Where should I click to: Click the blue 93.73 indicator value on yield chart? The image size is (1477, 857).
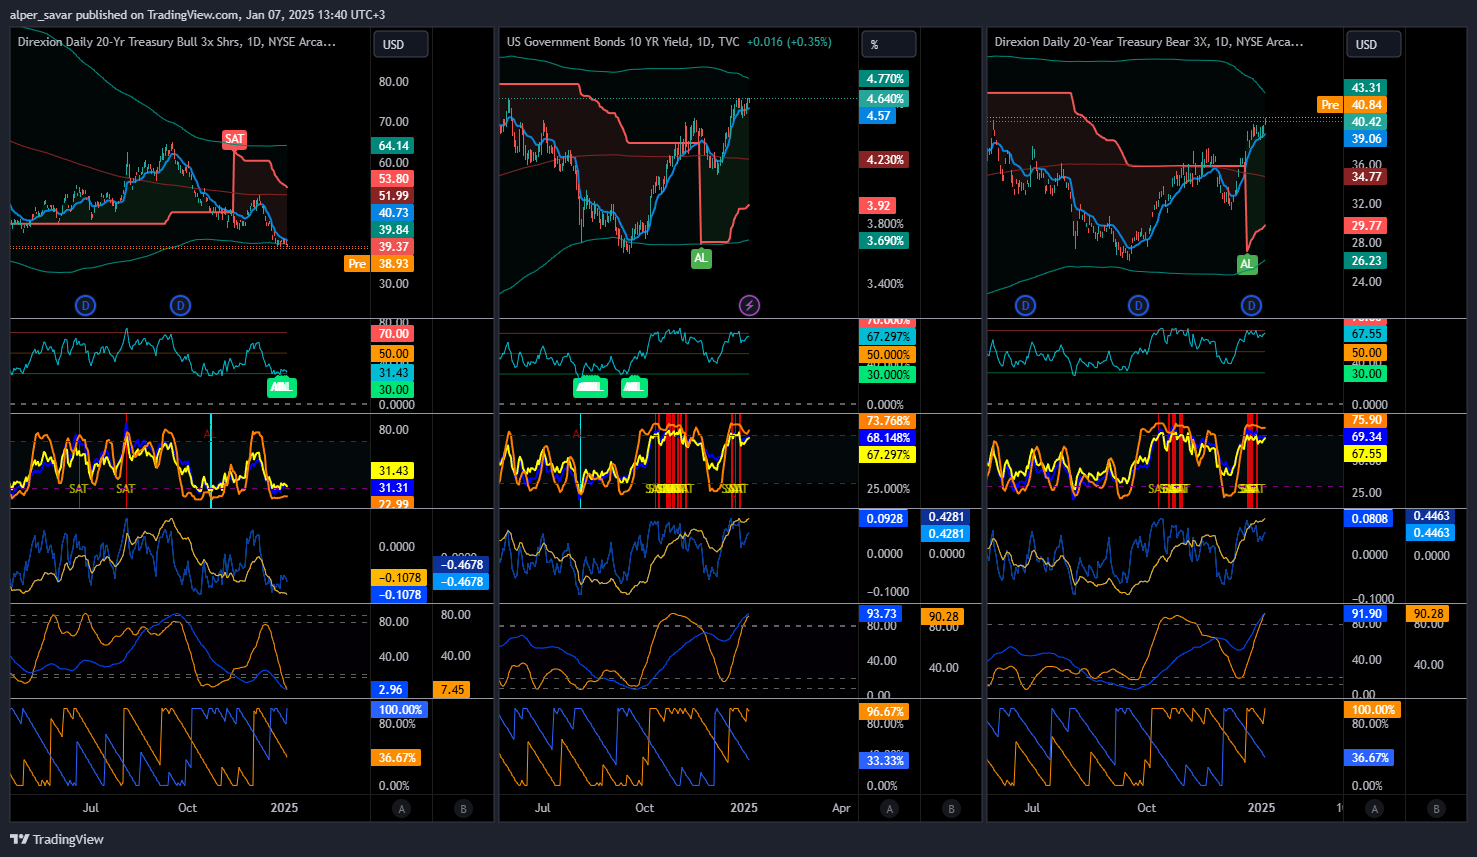881,614
